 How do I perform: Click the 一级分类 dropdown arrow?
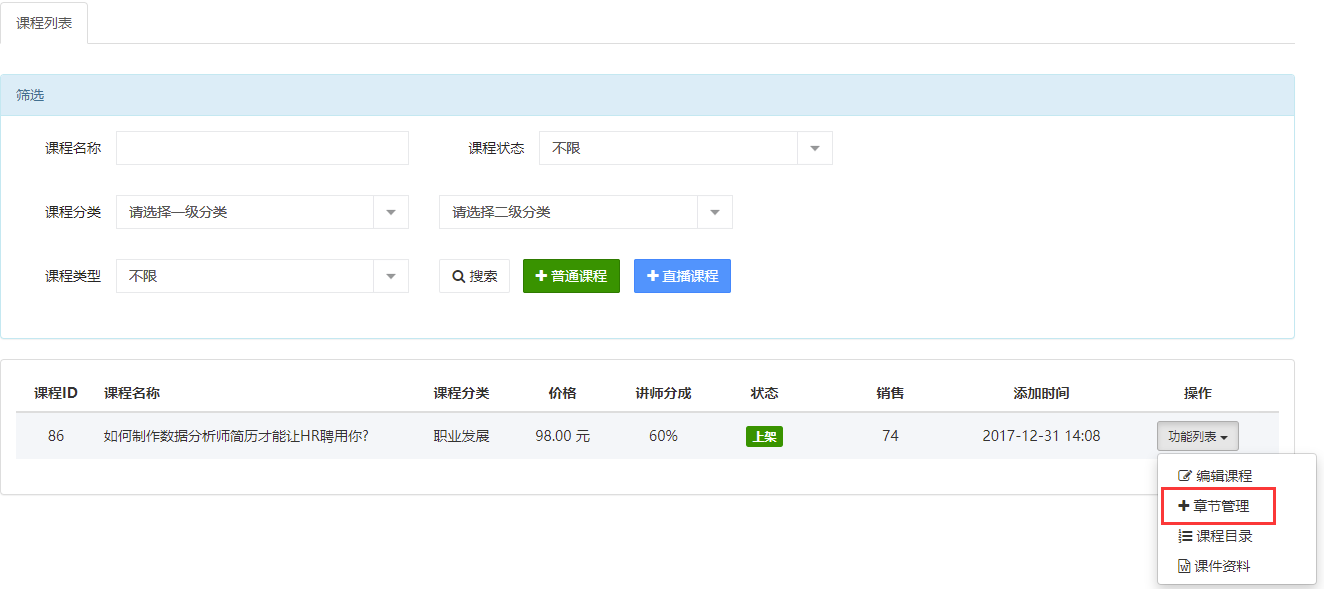point(391,212)
